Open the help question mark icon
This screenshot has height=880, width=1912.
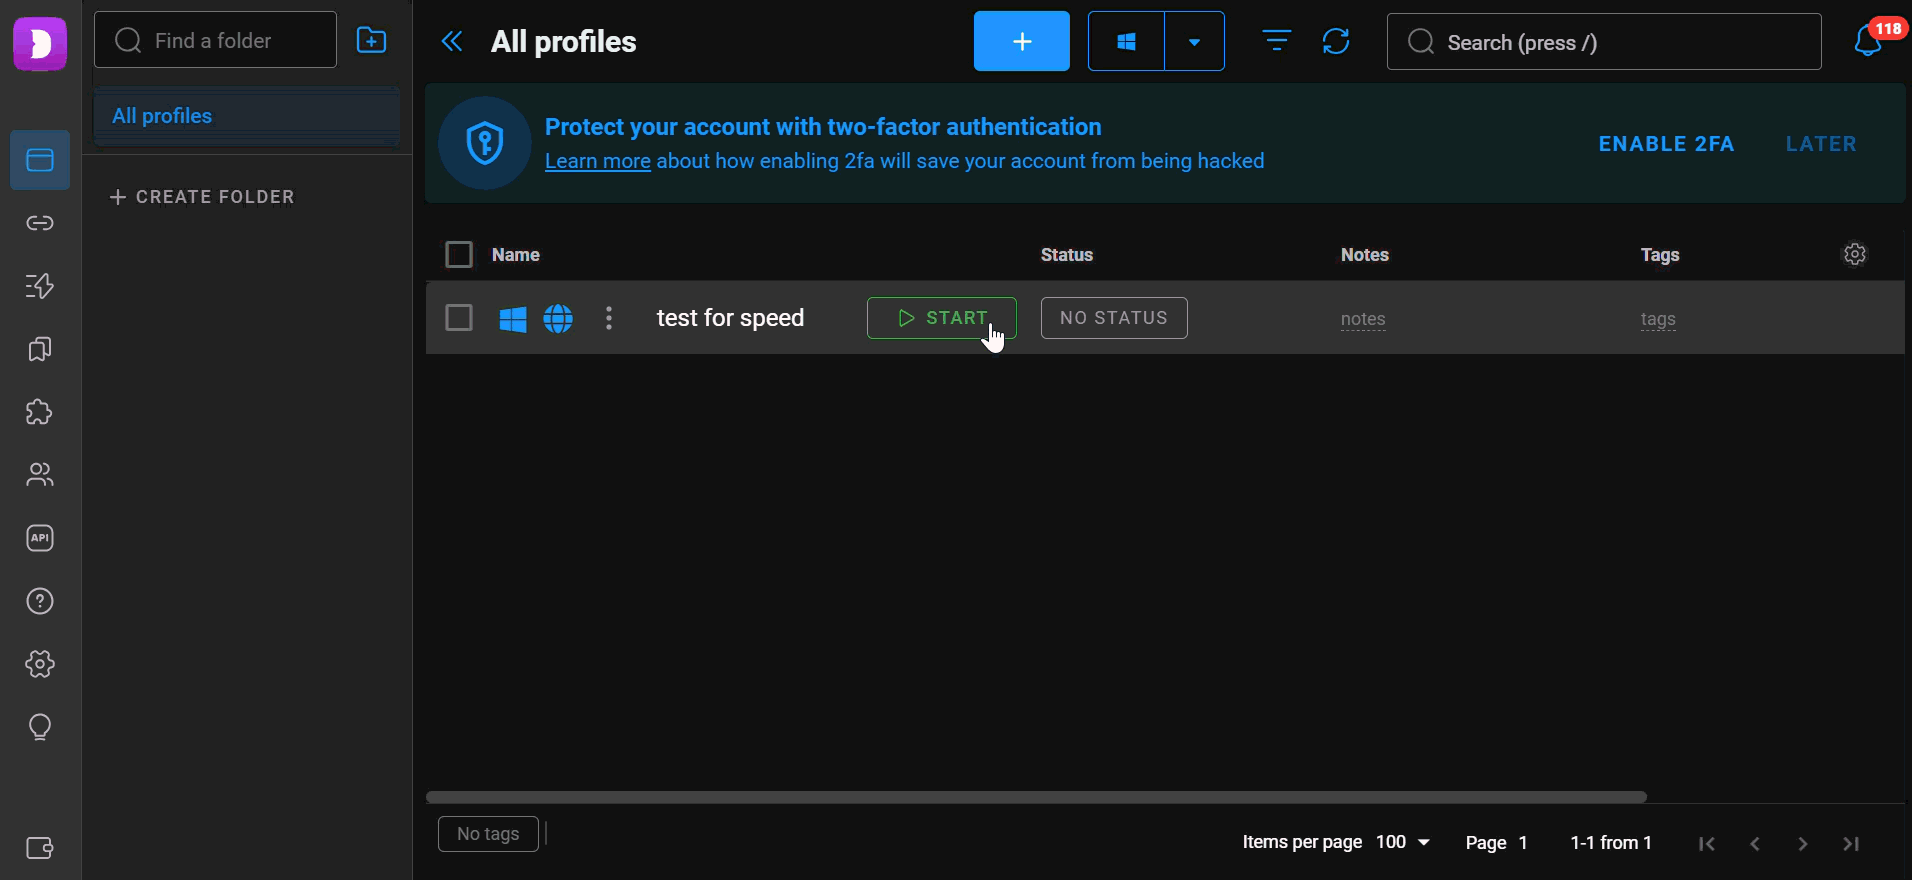[x=40, y=601]
